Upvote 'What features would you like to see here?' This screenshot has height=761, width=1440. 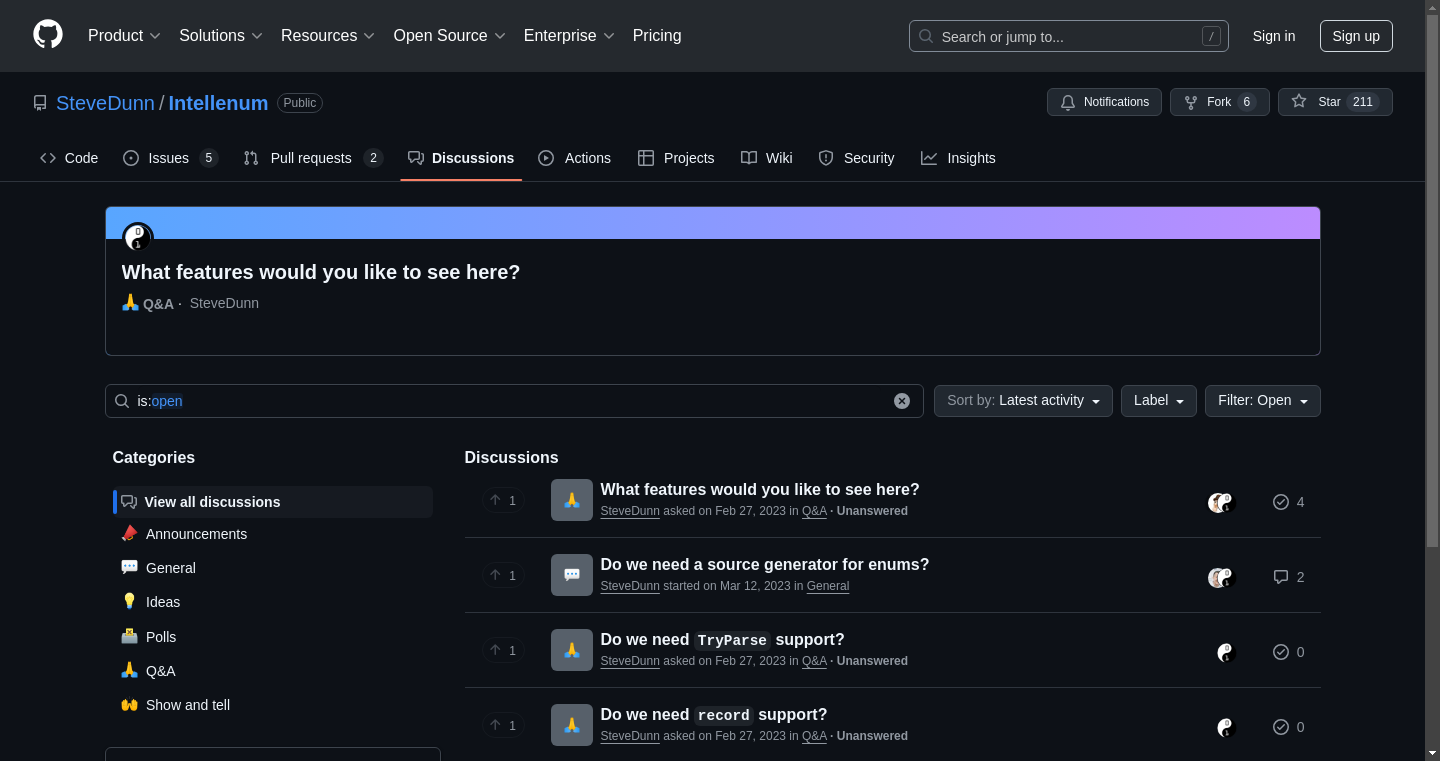[504, 500]
